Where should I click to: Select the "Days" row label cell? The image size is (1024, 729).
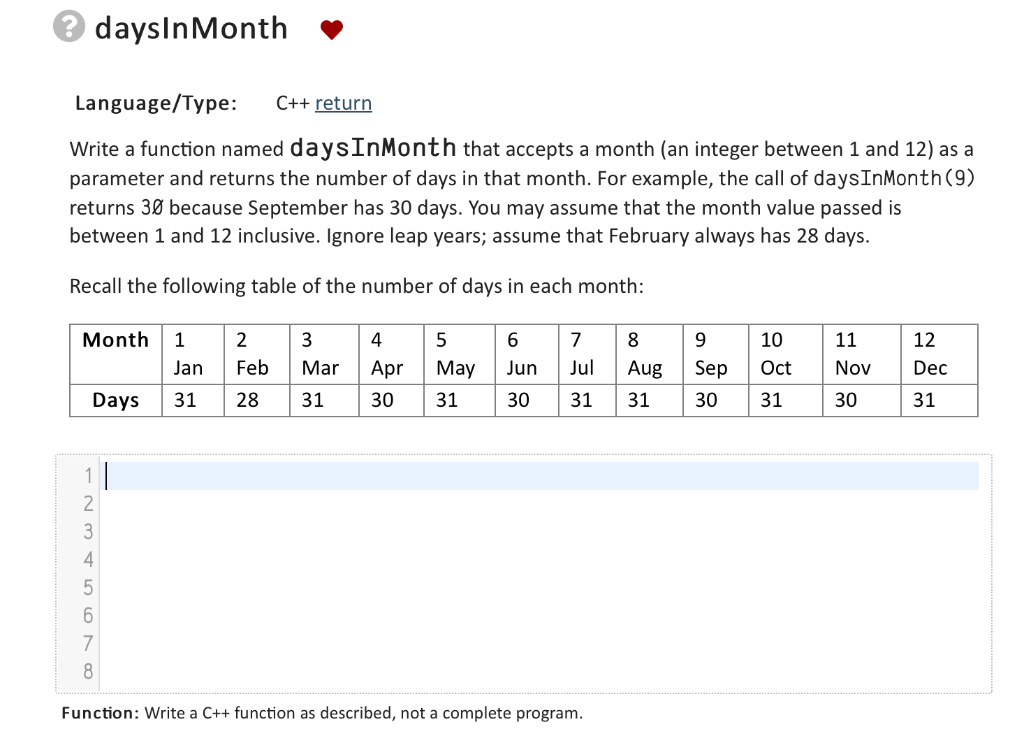(x=115, y=400)
